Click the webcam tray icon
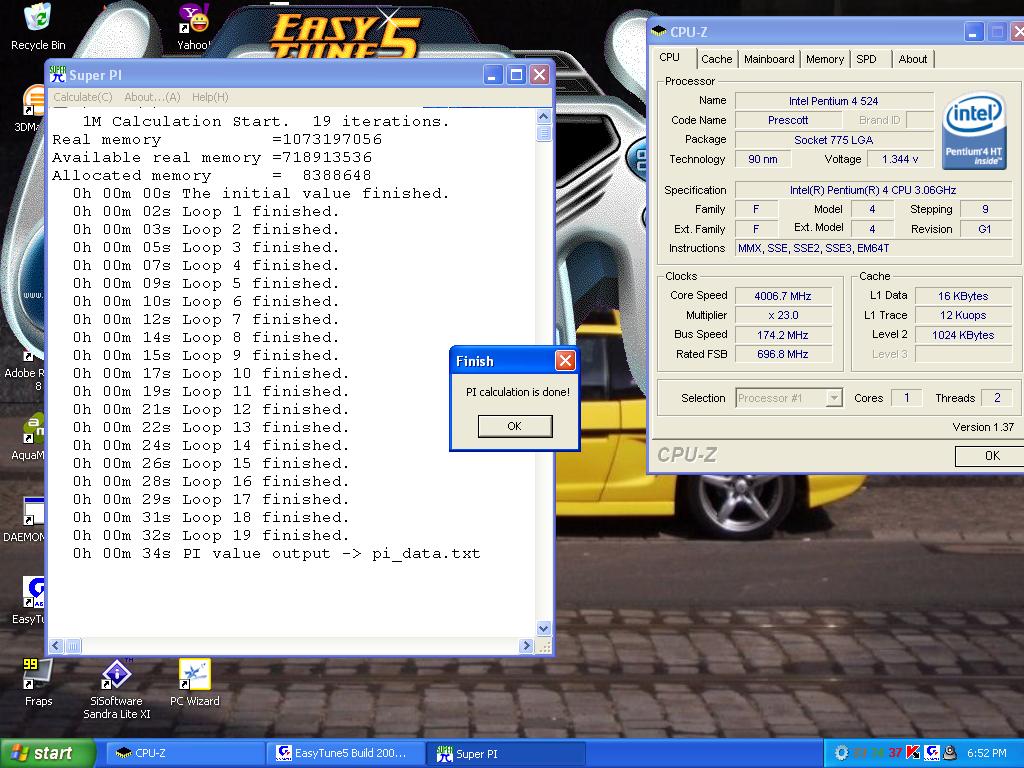The width and height of the screenshot is (1024, 768). [x=950, y=752]
